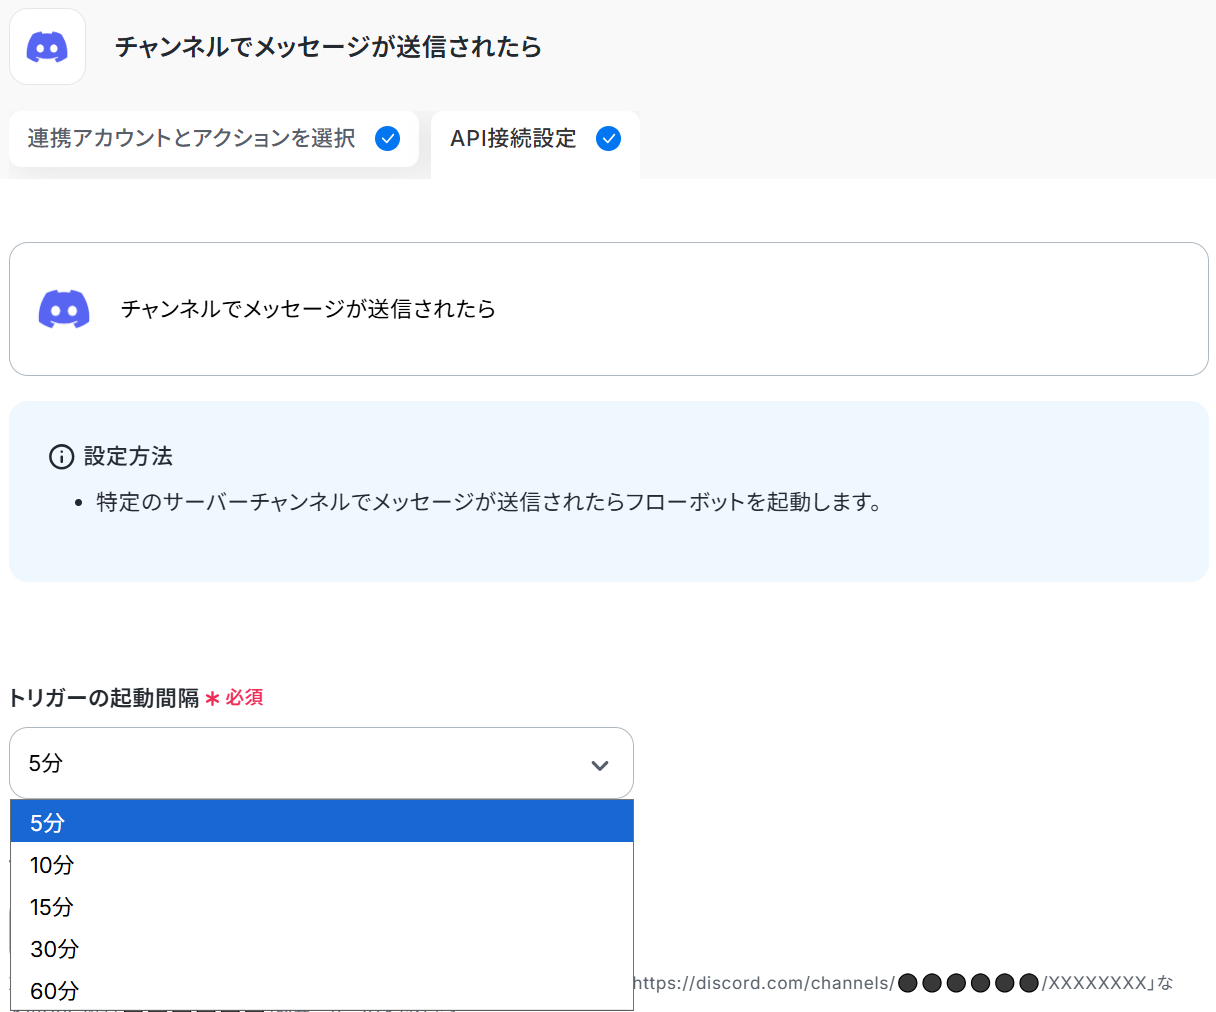Screen dimensions: 1216x1012
Task: Collapse the dropdown using its chevron arrow
Action: pyautogui.click(x=600, y=765)
